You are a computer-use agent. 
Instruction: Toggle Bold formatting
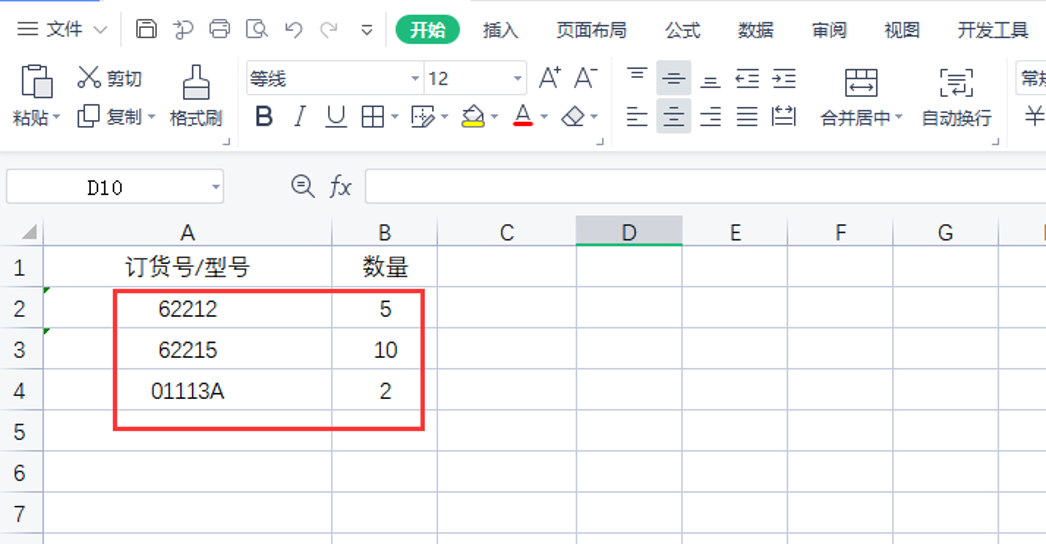click(x=264, y=117)
